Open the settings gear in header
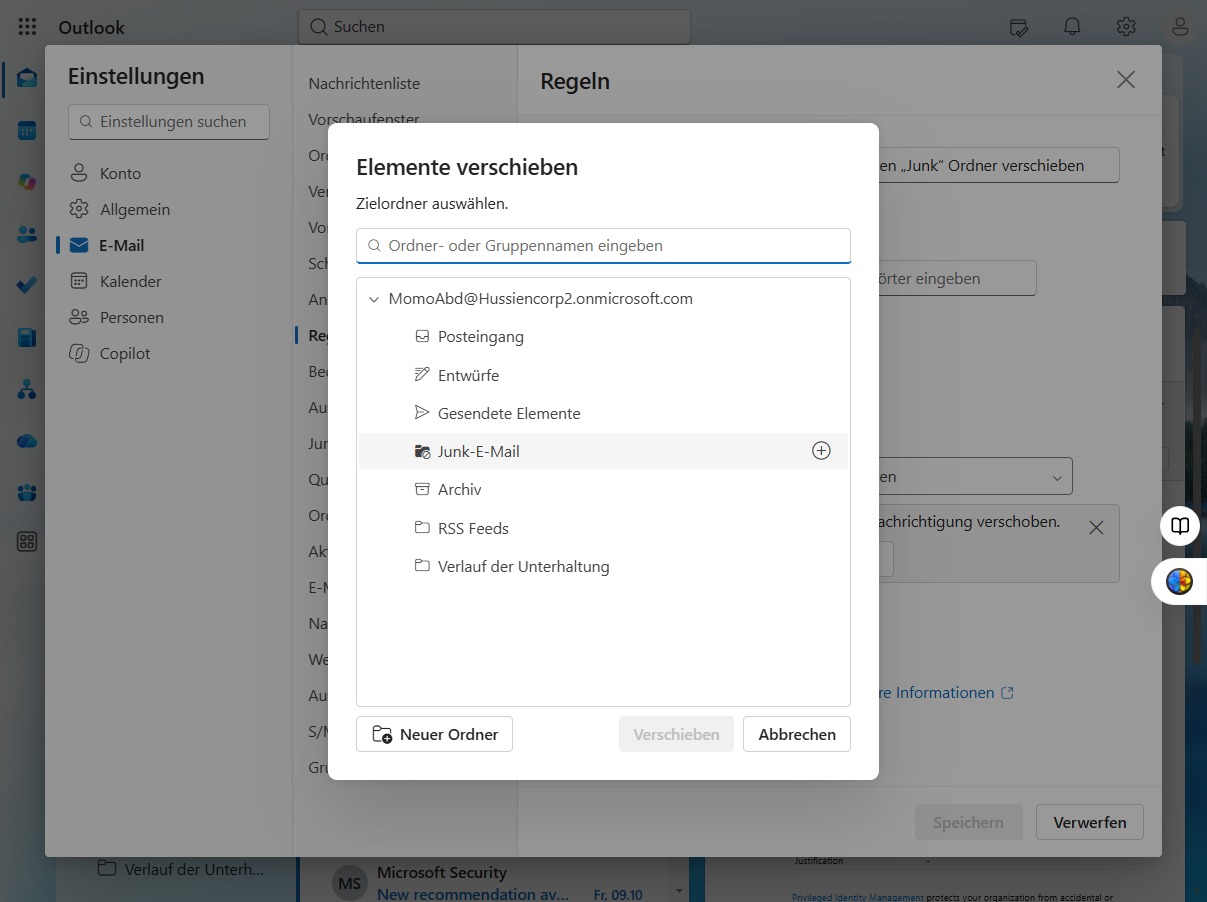 [x=1126, y=27]
